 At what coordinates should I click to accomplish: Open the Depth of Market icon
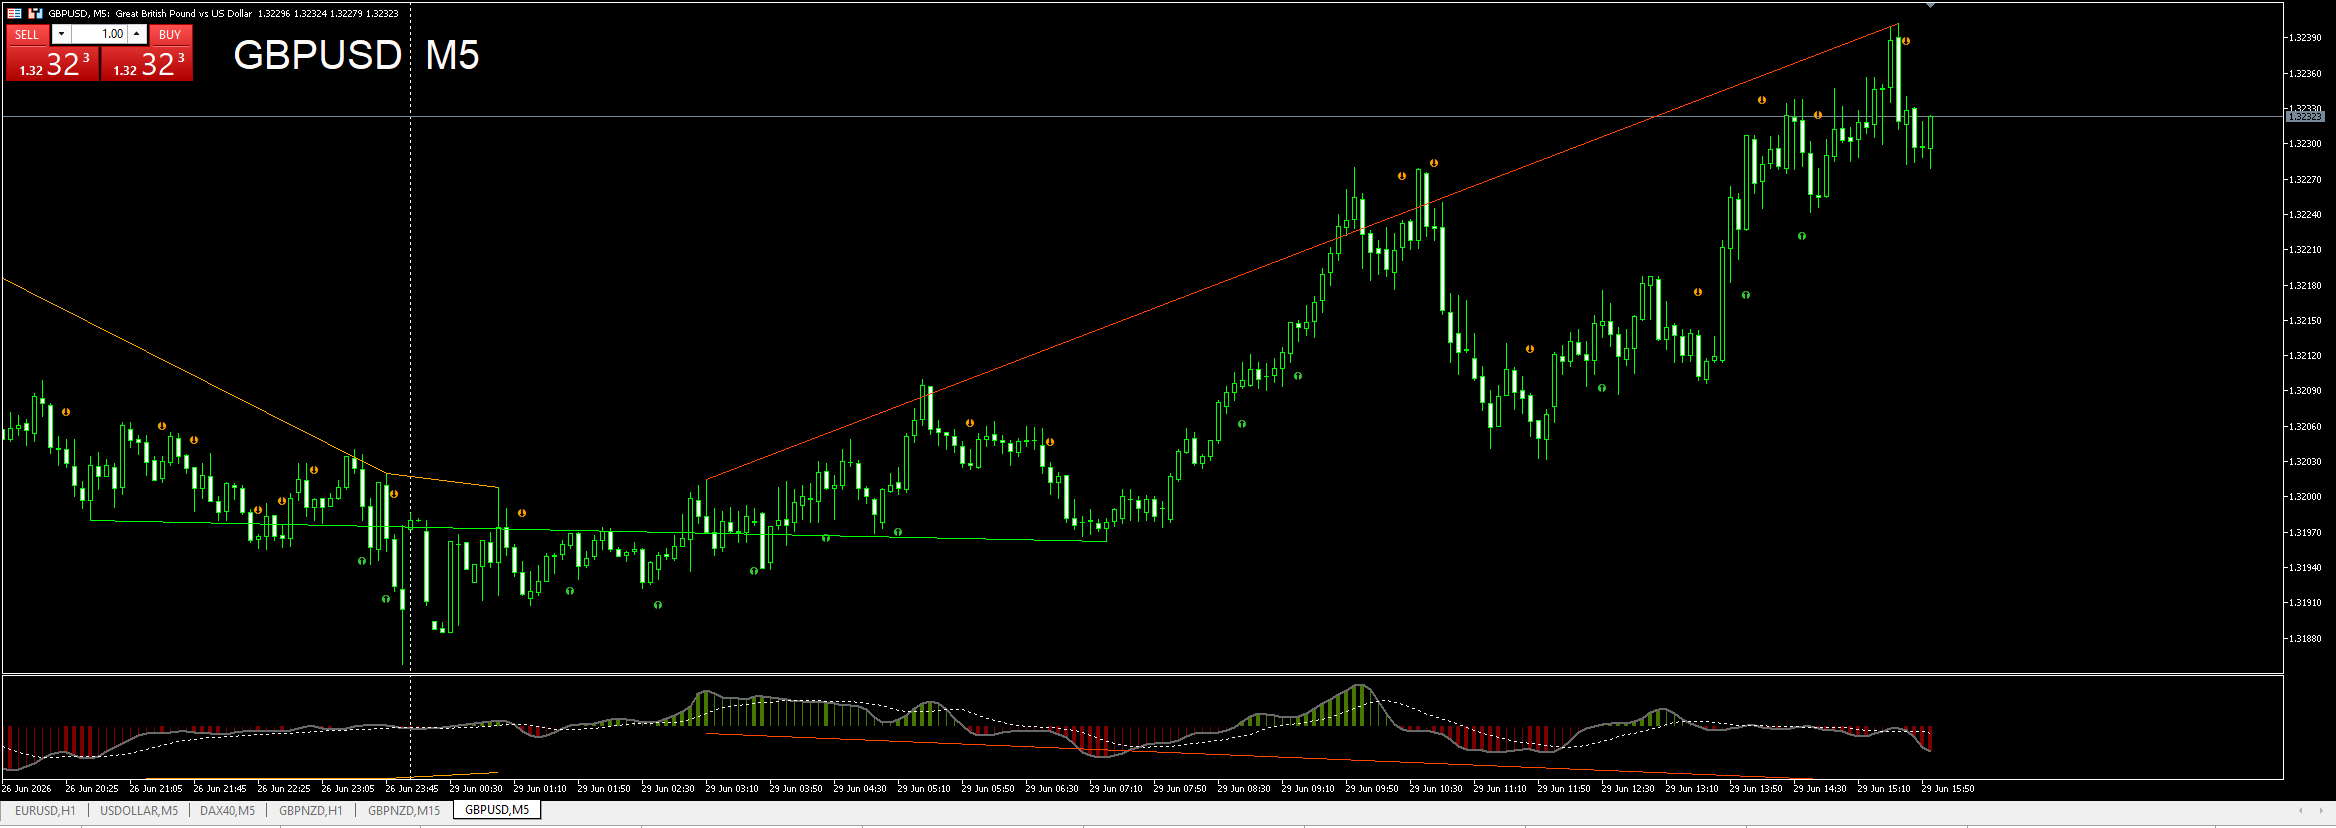(x=35, y=13)
